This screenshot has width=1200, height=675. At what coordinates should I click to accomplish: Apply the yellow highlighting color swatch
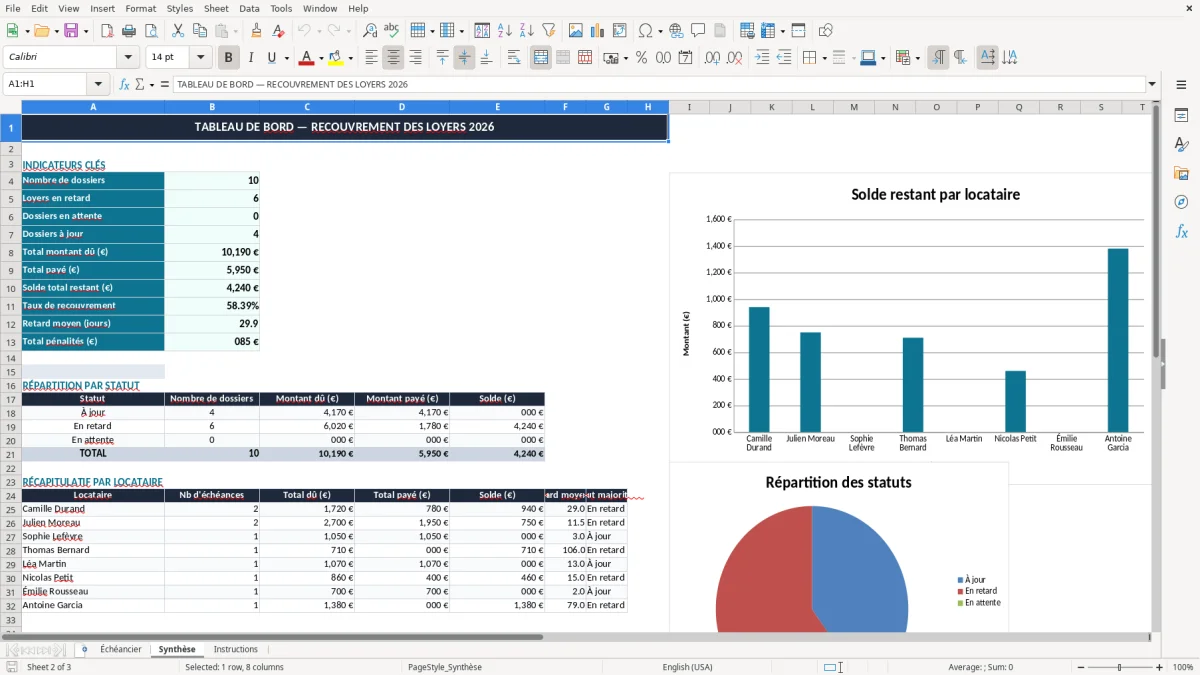(336, 58)
